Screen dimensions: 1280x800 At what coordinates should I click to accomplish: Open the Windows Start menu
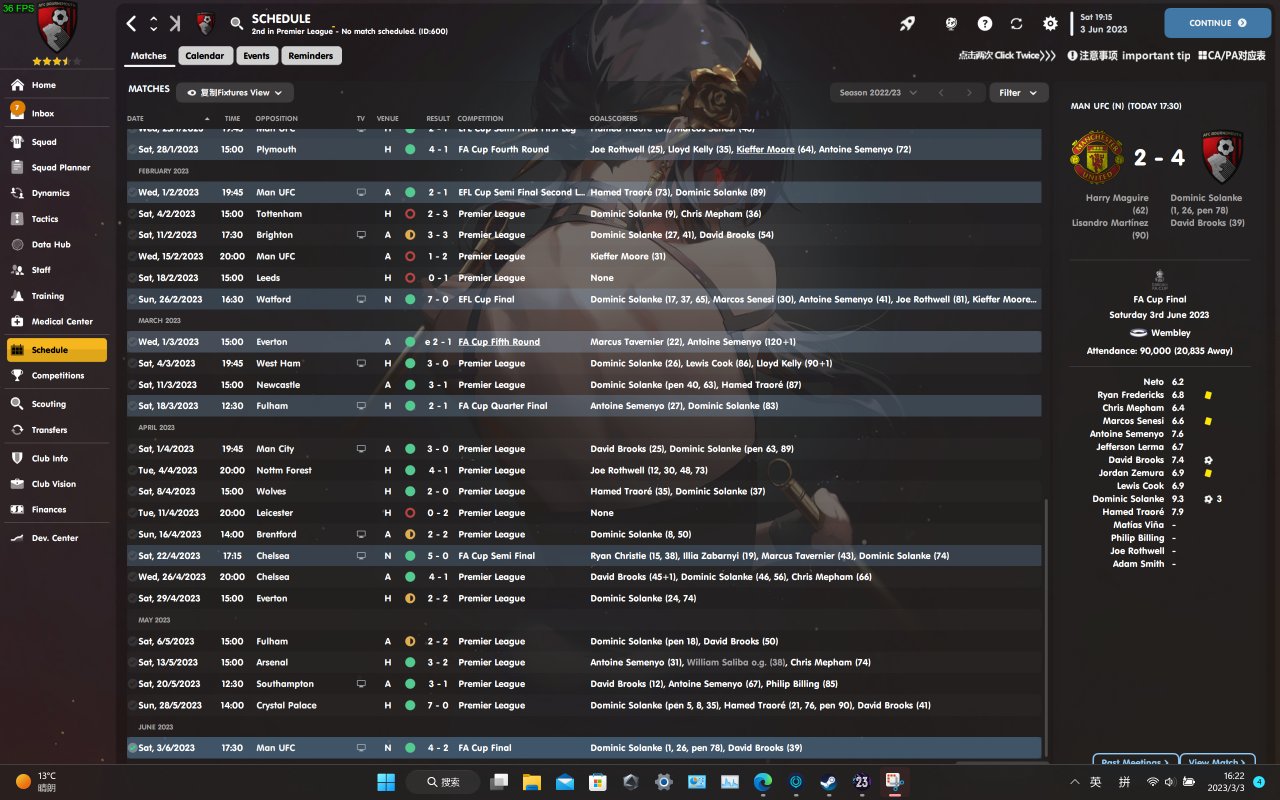386,782
